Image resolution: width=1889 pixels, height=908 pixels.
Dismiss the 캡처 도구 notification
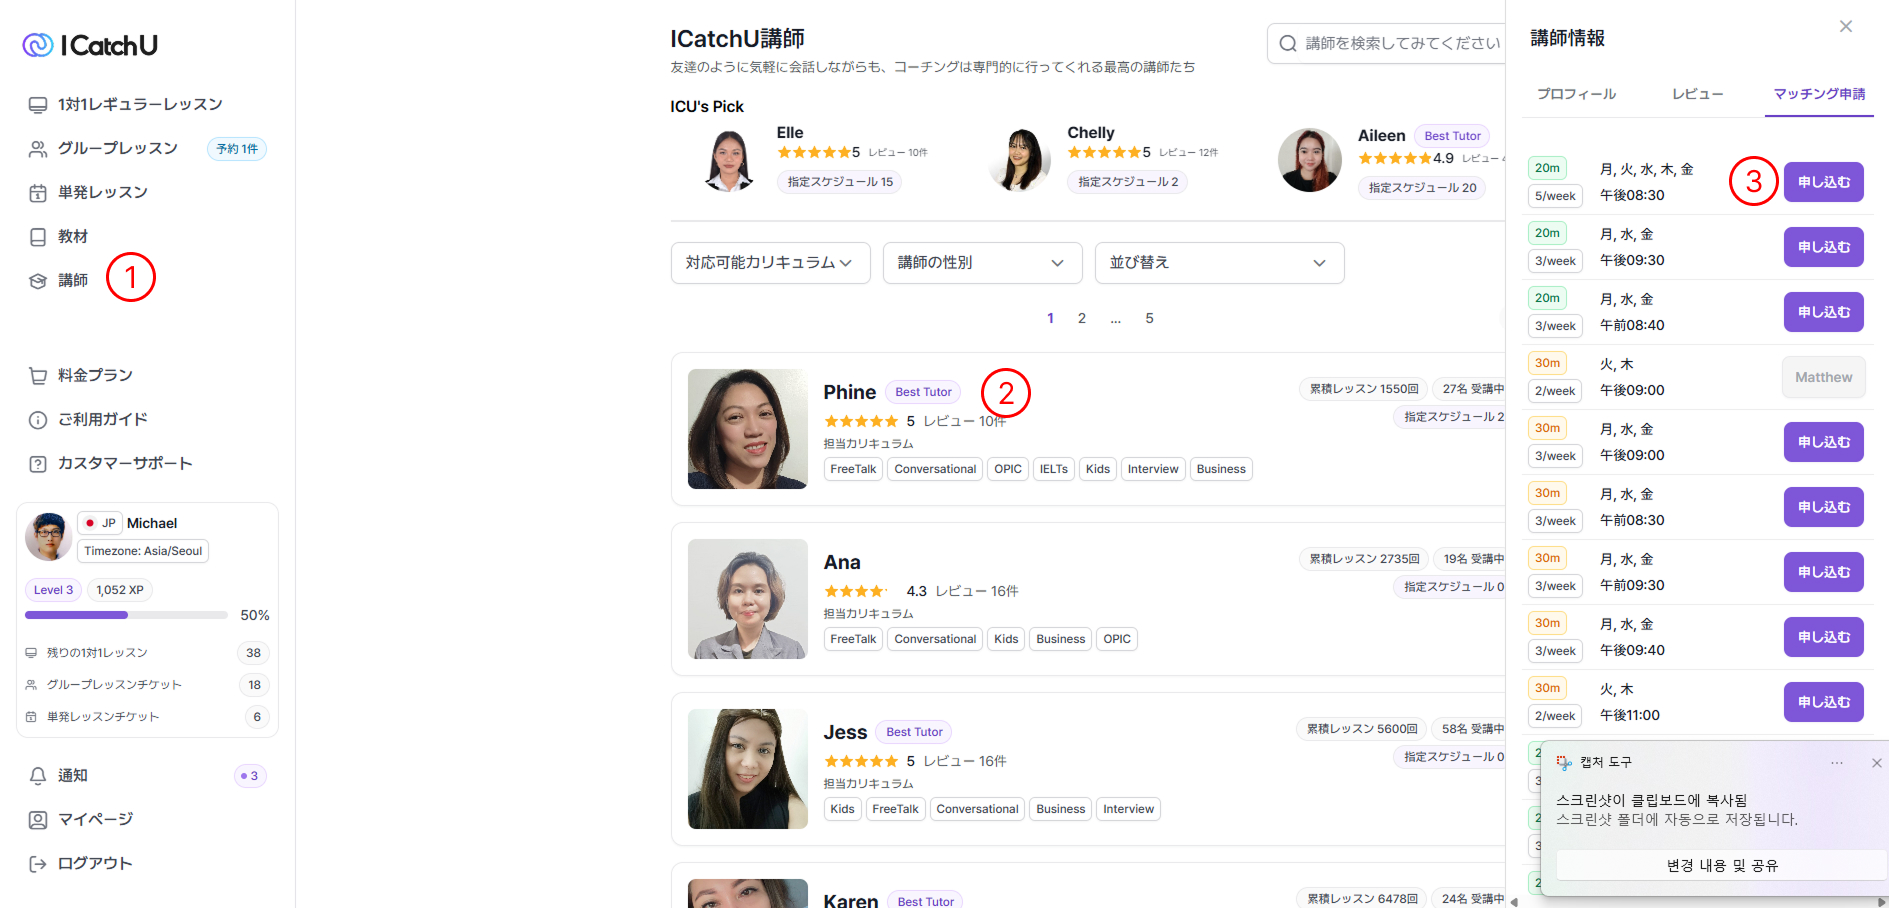[x=1877, y=763]
